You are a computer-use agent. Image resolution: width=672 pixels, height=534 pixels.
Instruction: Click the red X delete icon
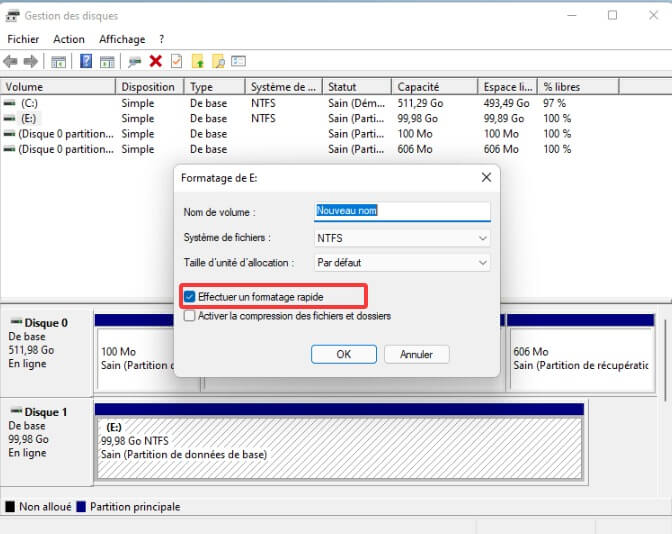pyautogui.click(x=156, y=61)
